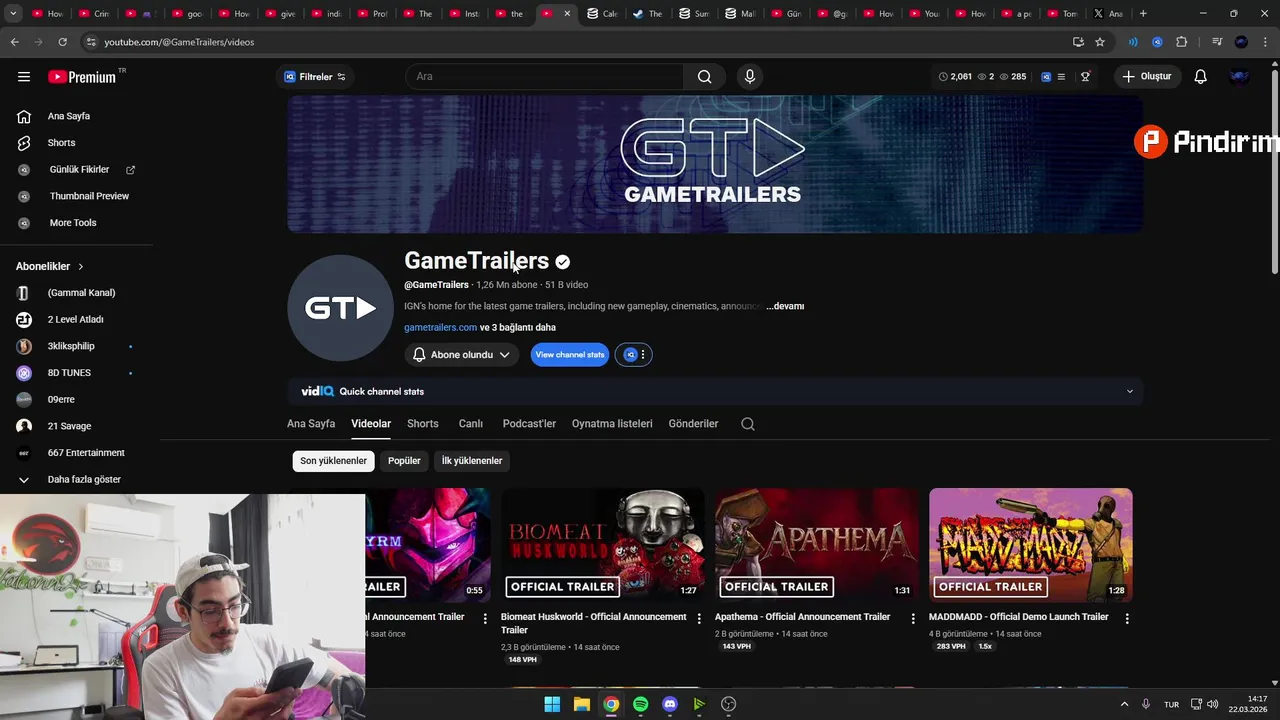The width and height of the screenshot is (1280, 720).
Task: Open the vidIQ Filtreler button
Action: 315,77
